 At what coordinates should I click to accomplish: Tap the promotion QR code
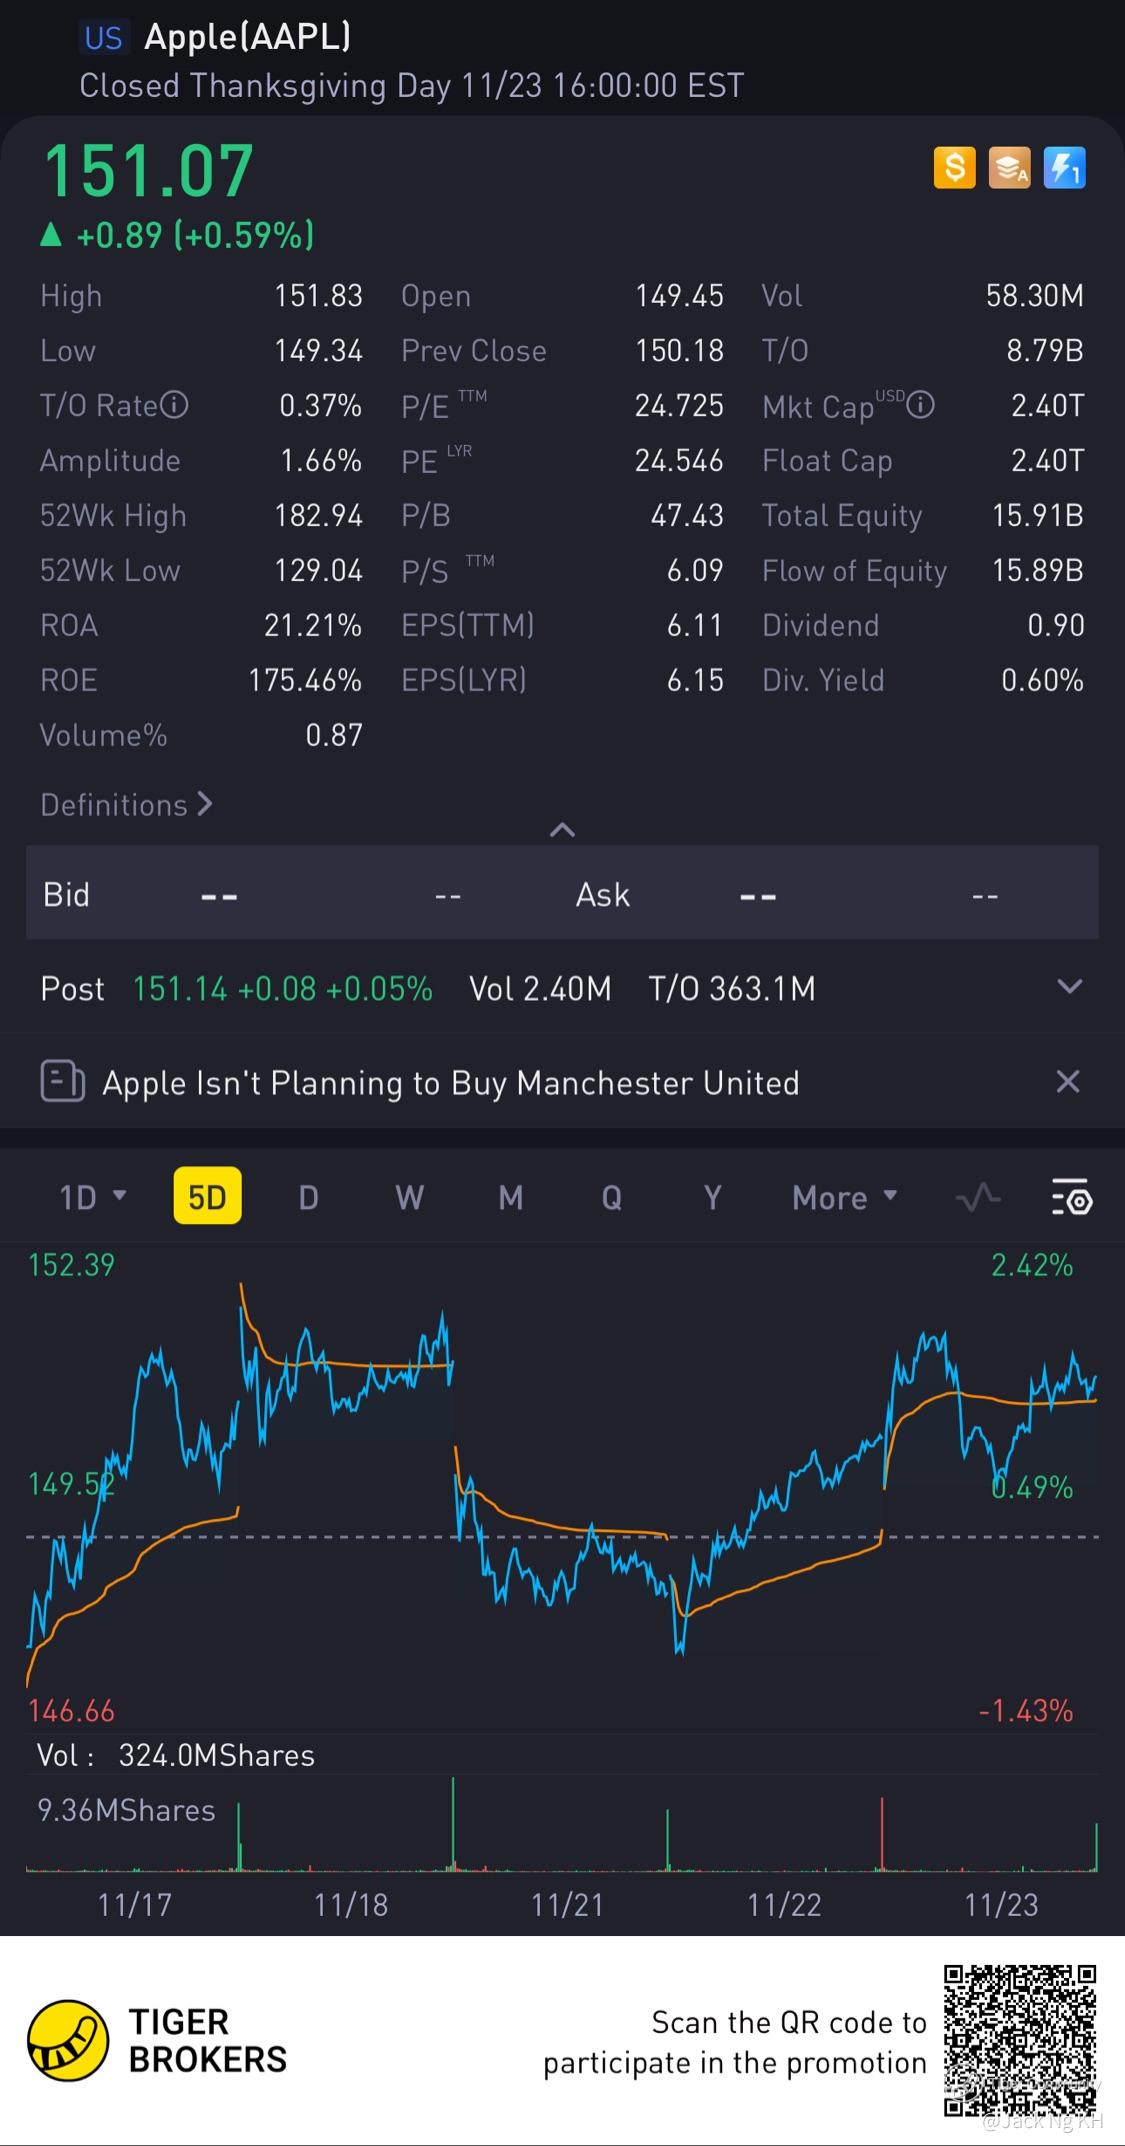tap(1020, 2042)
